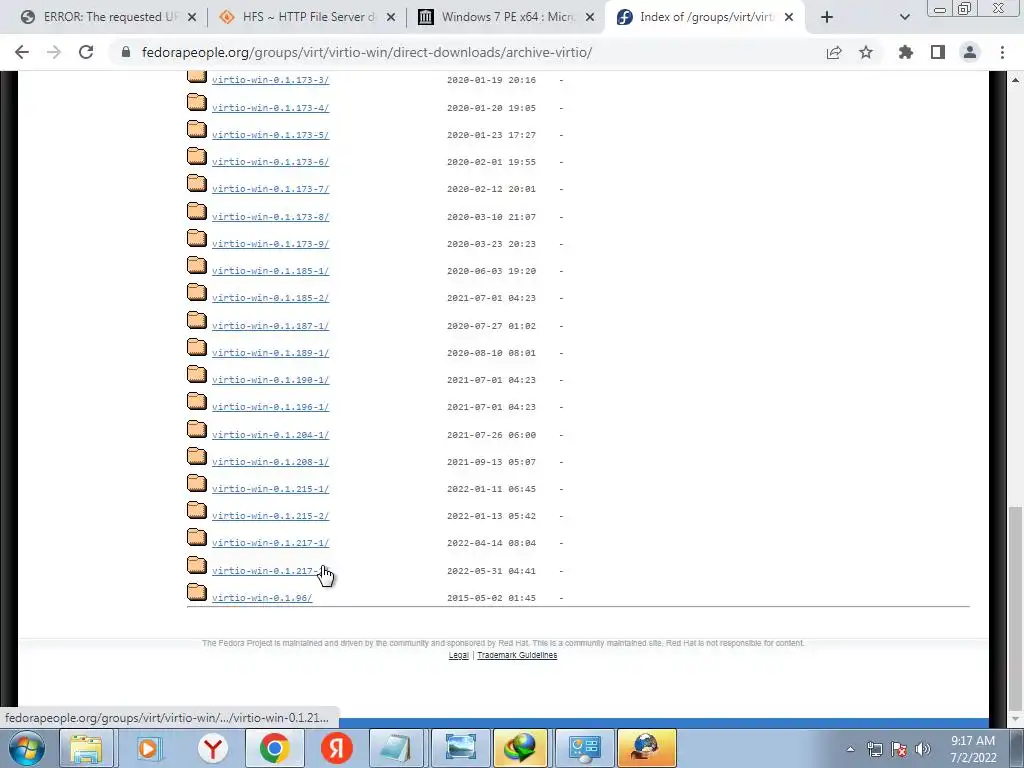Click the address bar URL field
Image resolution: width=1024 pixels, height=768 pixels.
pyautogui.click(x=470, y=52)
